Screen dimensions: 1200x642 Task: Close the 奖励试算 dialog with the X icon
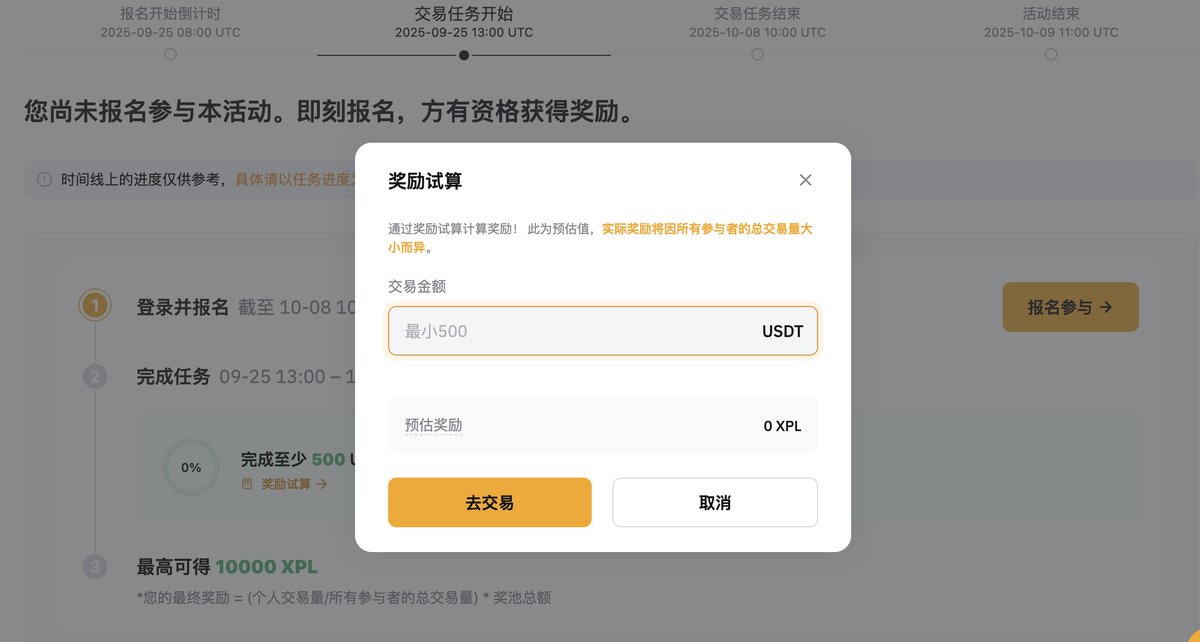tap(806, 180)
